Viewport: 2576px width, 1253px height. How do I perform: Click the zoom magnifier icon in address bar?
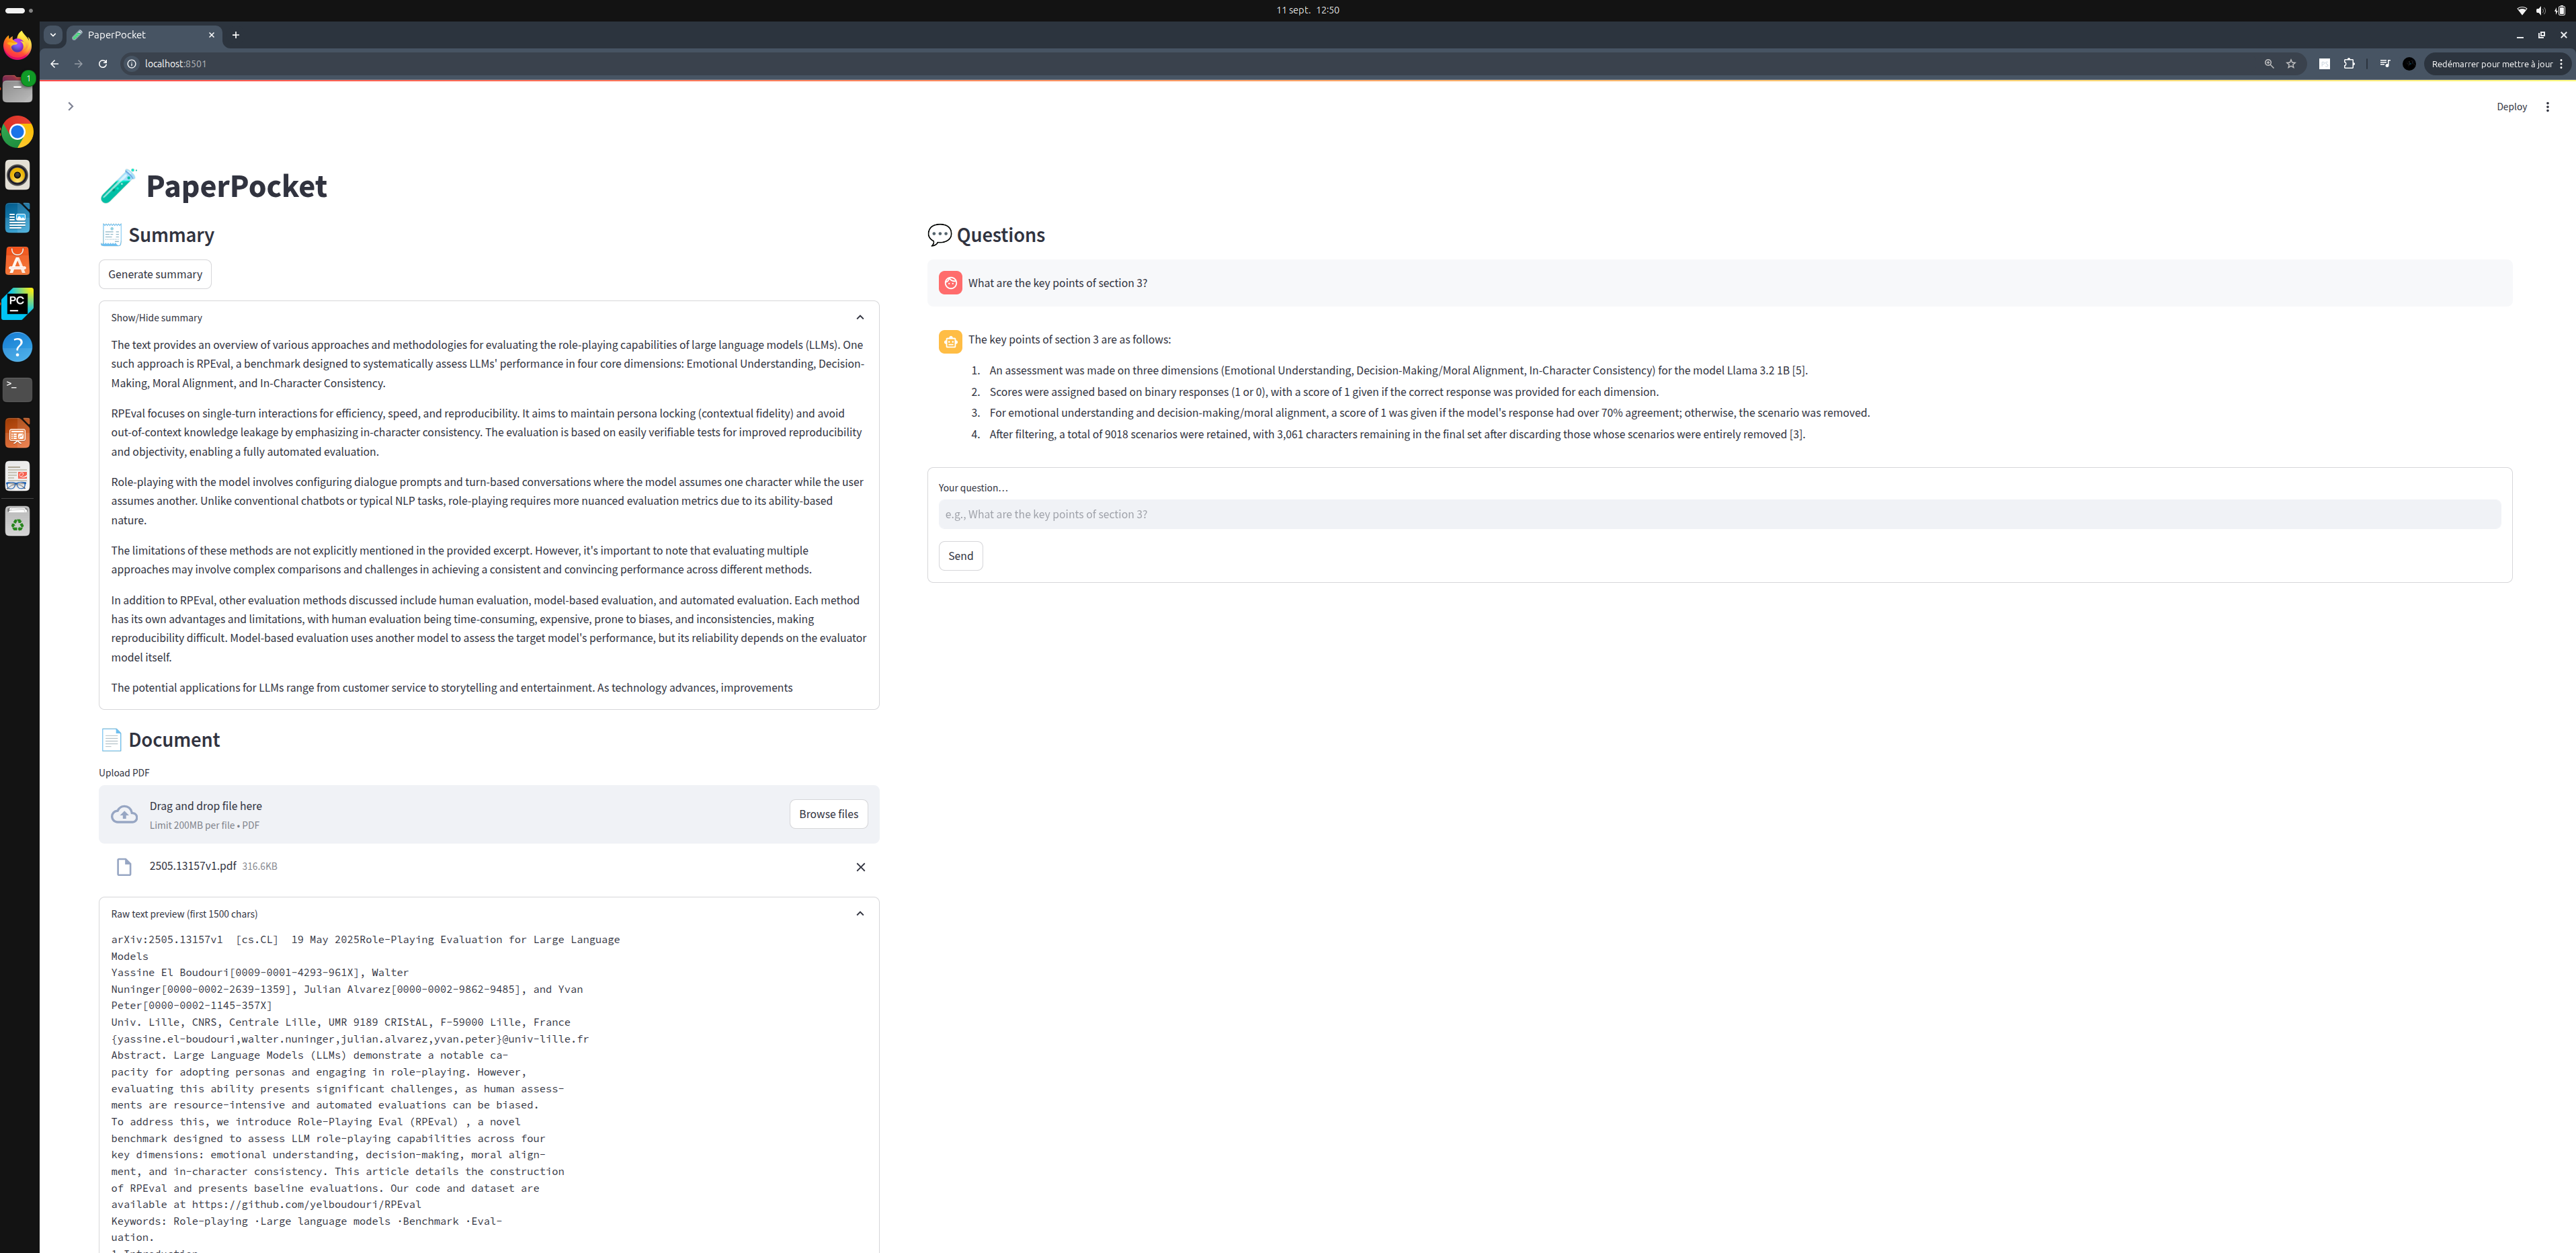(2268, 64)
